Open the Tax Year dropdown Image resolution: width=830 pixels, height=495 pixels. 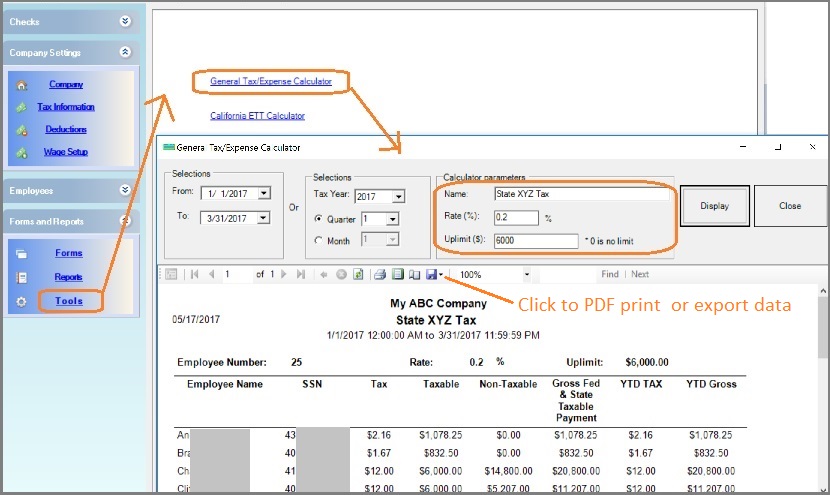click(398, 197)
